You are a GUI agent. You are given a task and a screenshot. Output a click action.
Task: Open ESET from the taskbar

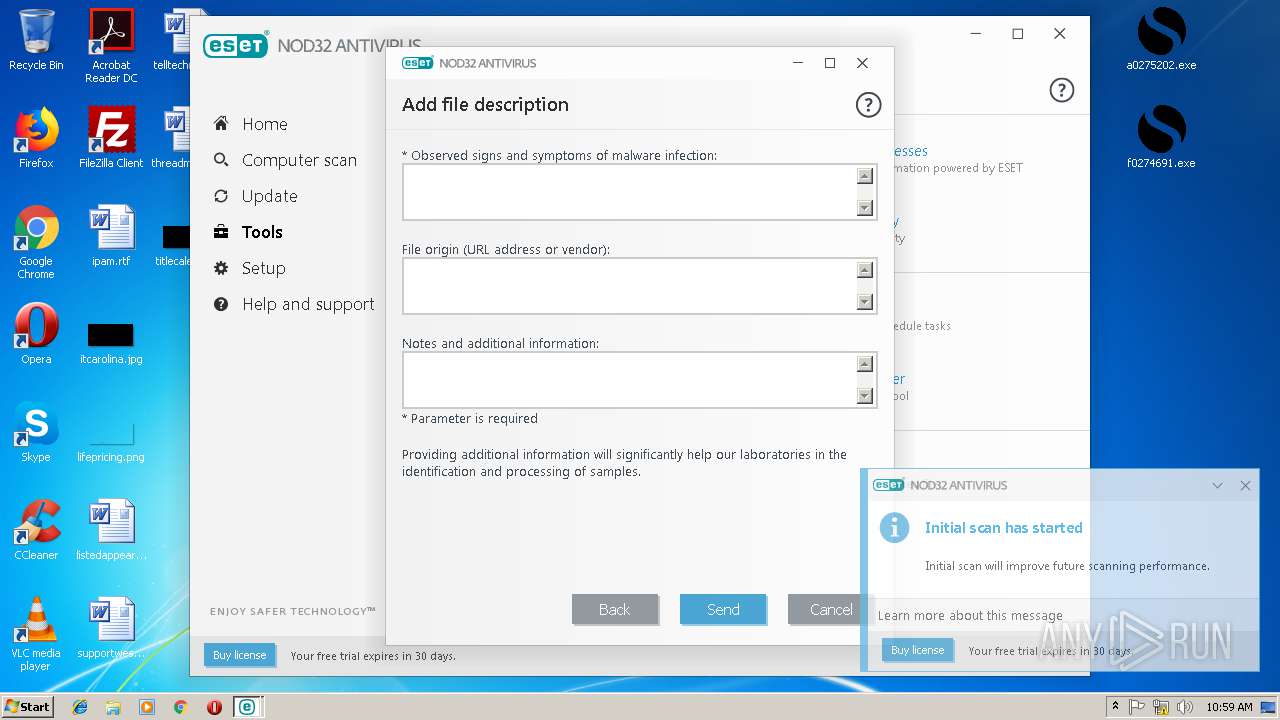pos(246,707)
